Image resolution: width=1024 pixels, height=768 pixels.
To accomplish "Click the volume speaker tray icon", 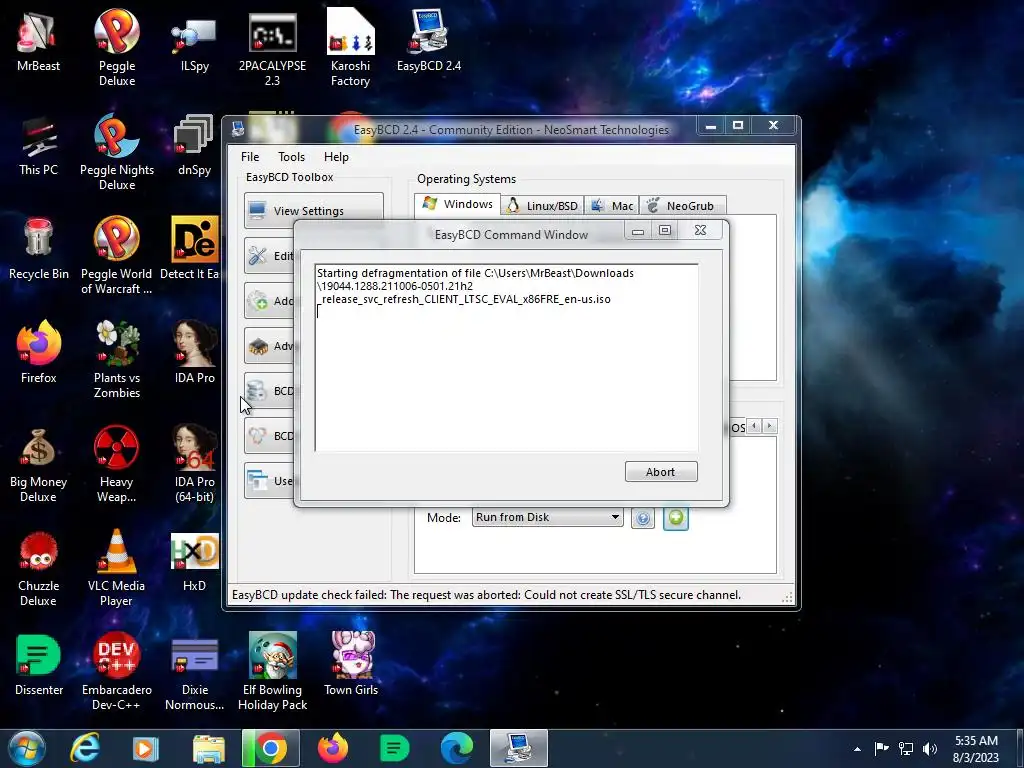I will [929, 748].
